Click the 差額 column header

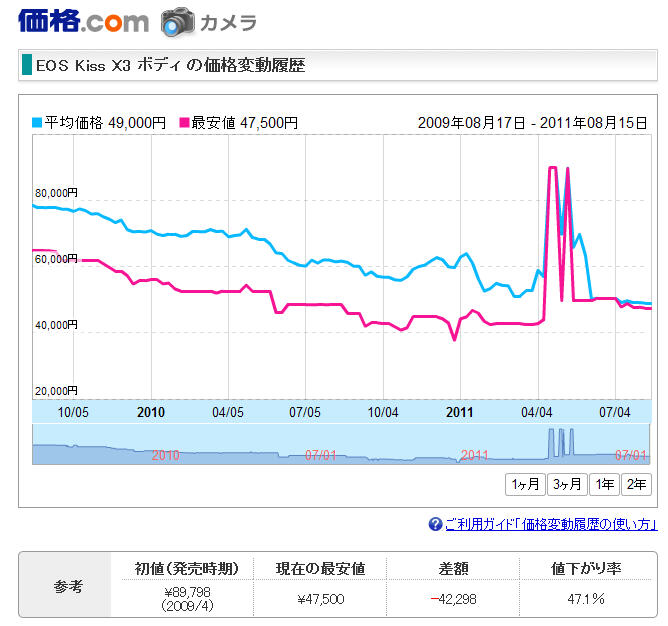point(453,568)
